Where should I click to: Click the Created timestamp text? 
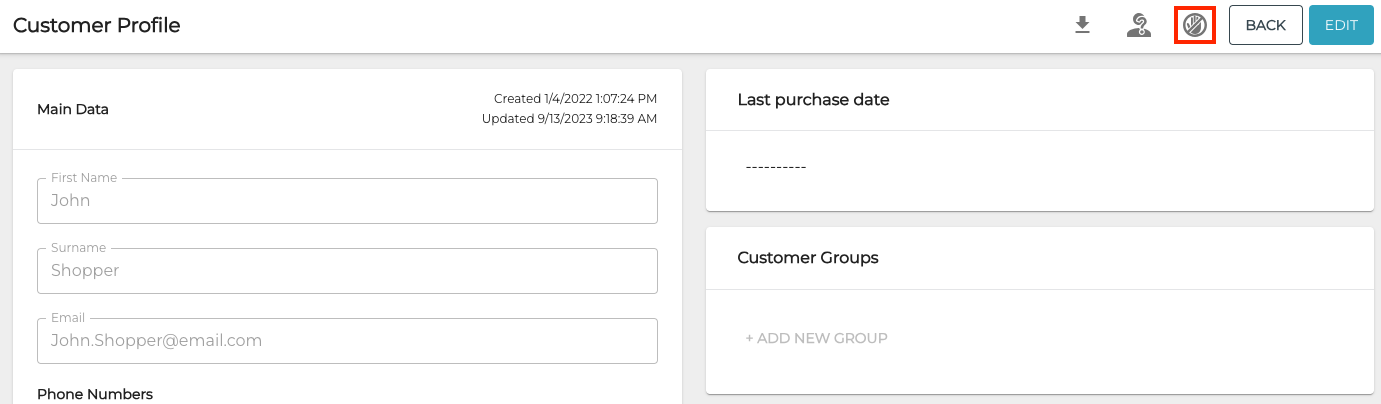(x=575, y=99)
